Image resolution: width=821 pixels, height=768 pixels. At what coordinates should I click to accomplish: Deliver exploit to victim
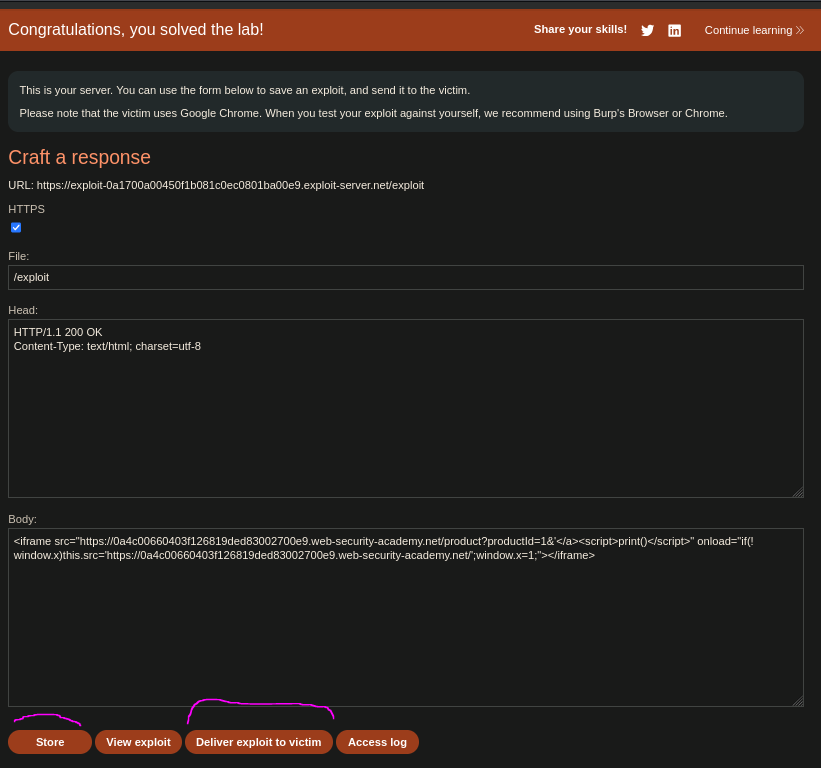(x=259, y=742)
